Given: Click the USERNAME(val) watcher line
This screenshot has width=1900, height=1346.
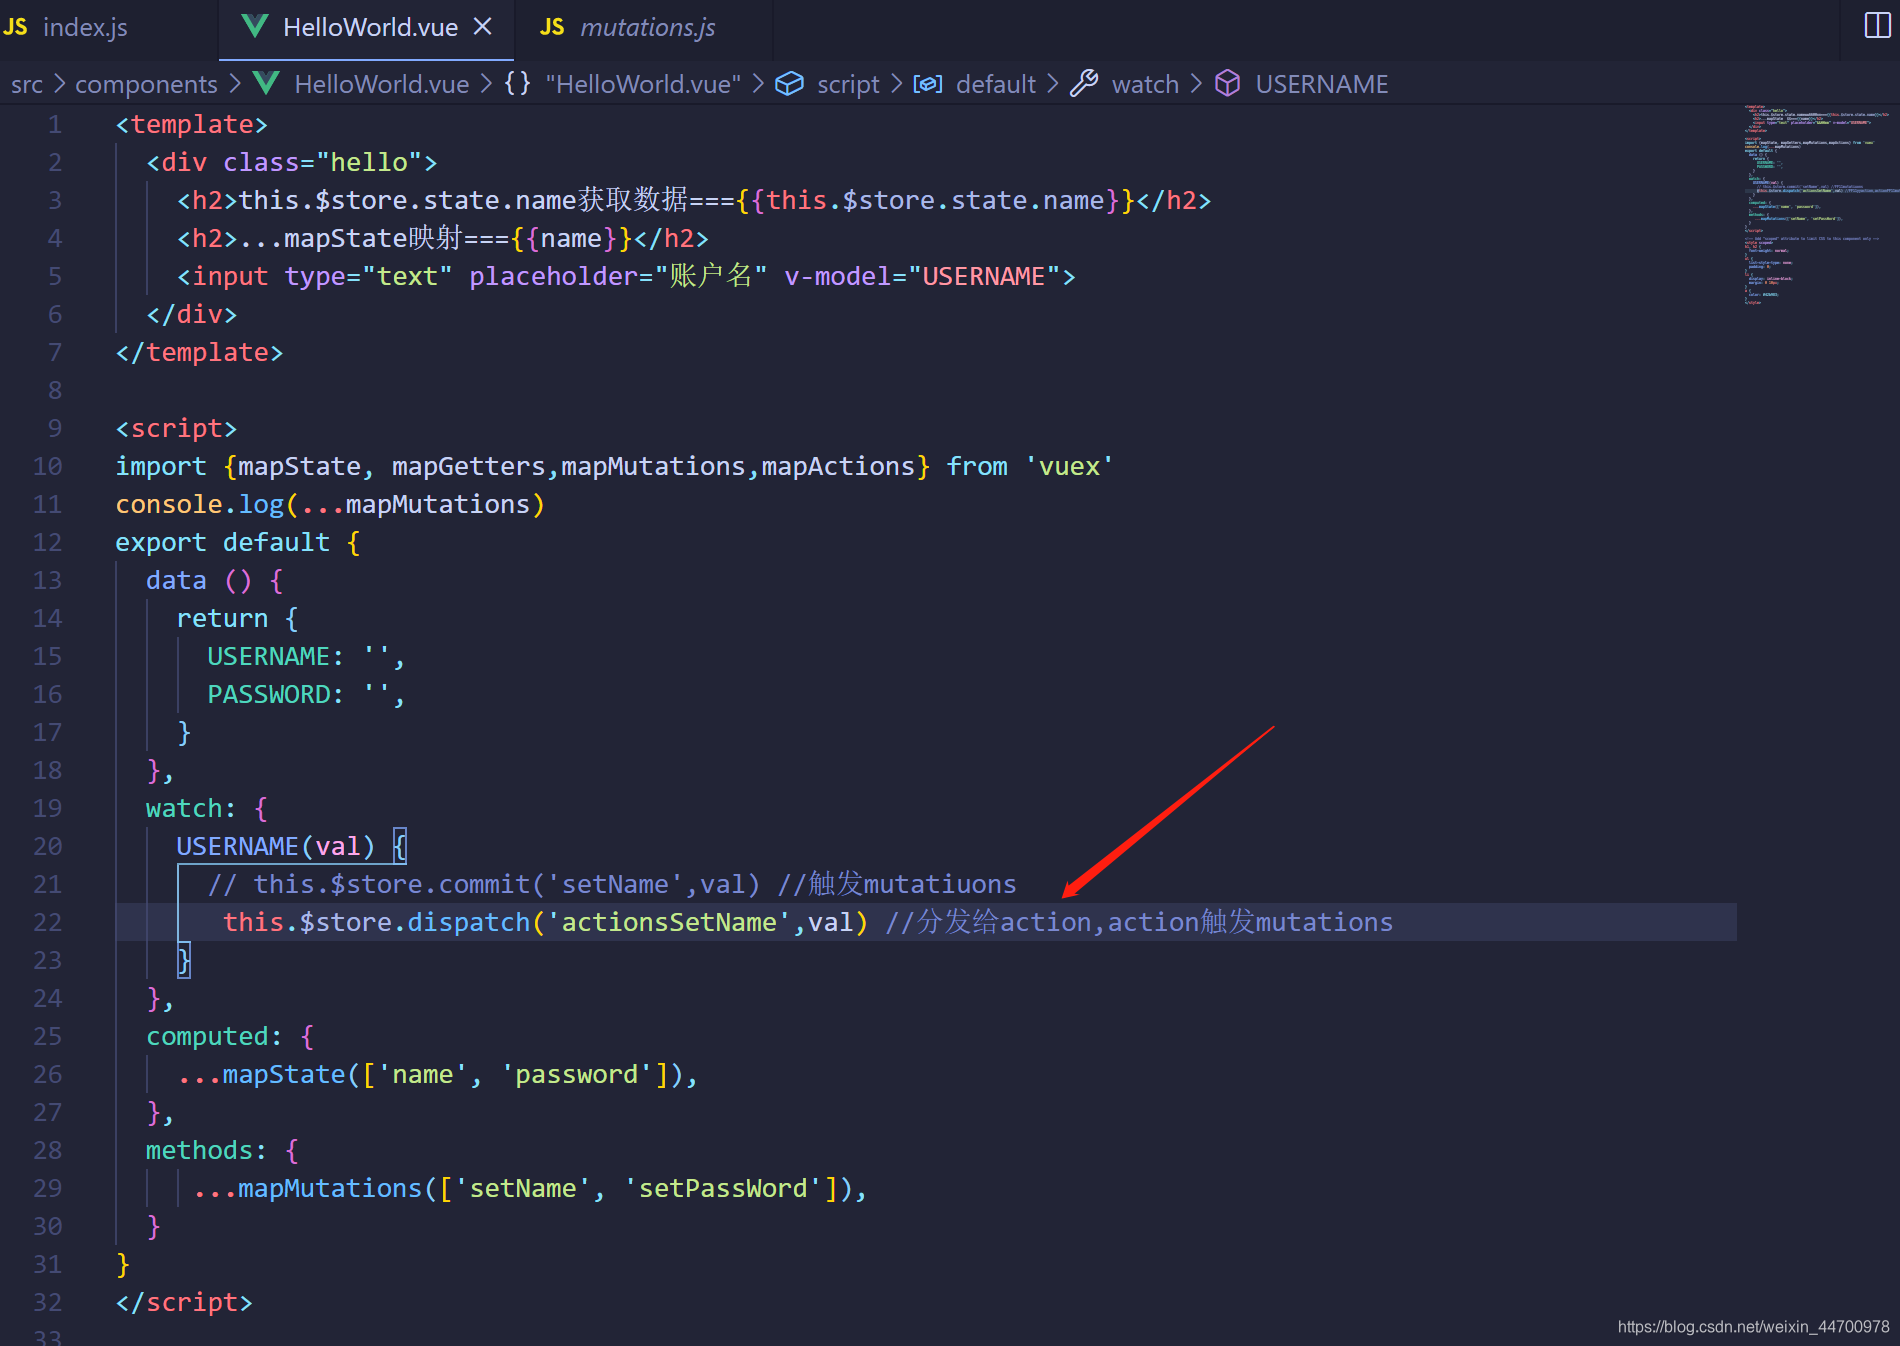Looking at the screenshot, I should coord(292,846).
